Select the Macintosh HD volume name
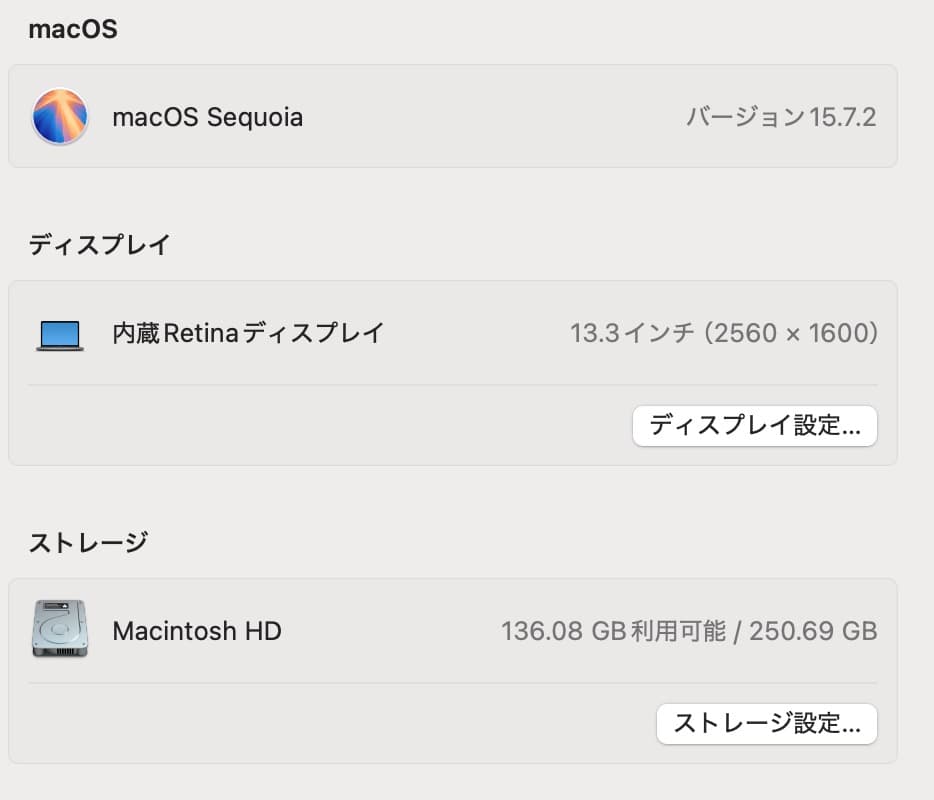 [197, 631]
